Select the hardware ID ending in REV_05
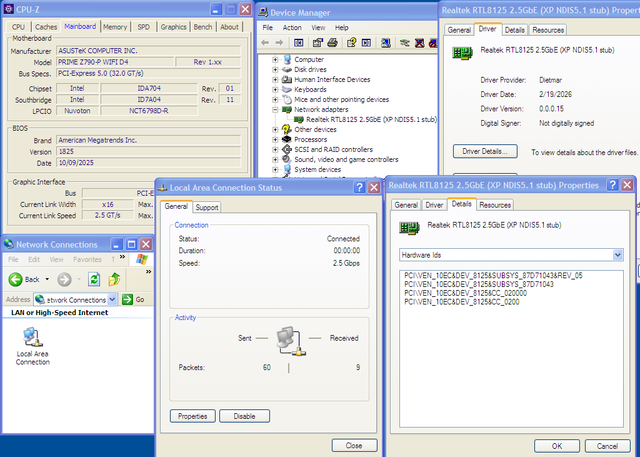The width and height of the screenshot is (640, 457). (x=493, y=275)
